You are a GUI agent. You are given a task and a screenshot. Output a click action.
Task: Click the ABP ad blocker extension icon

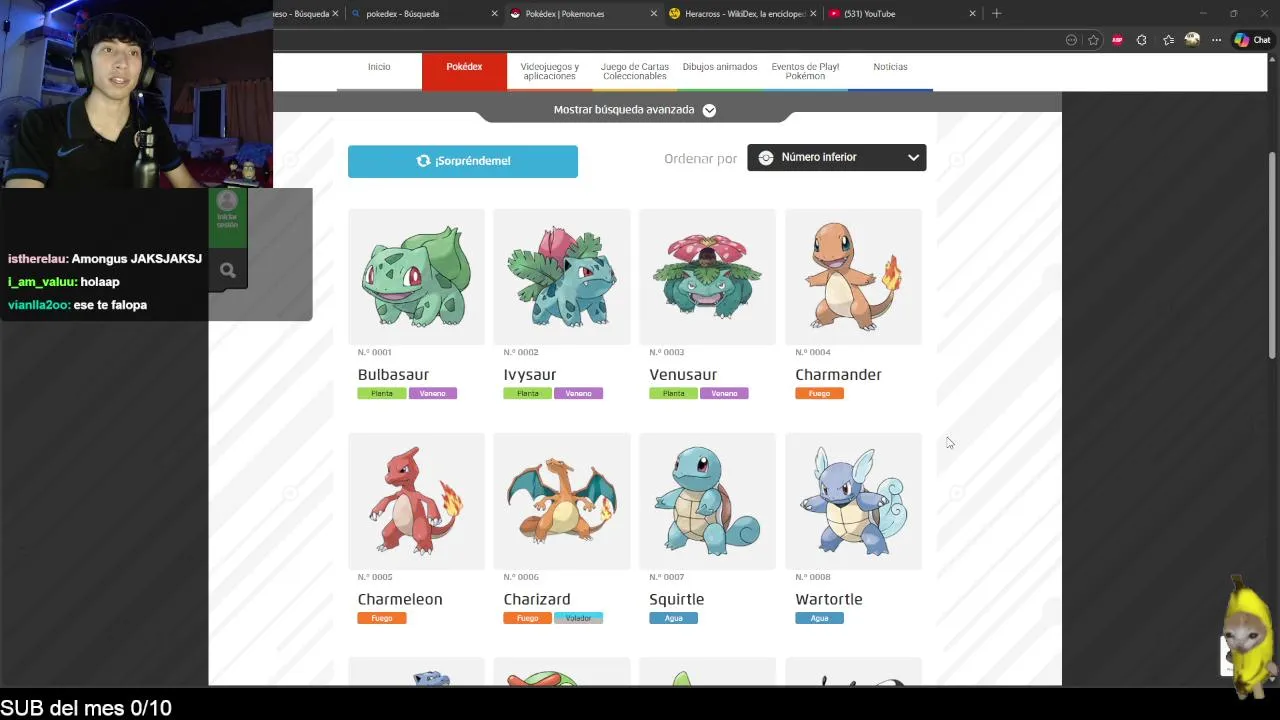(x=1117, y=40)
